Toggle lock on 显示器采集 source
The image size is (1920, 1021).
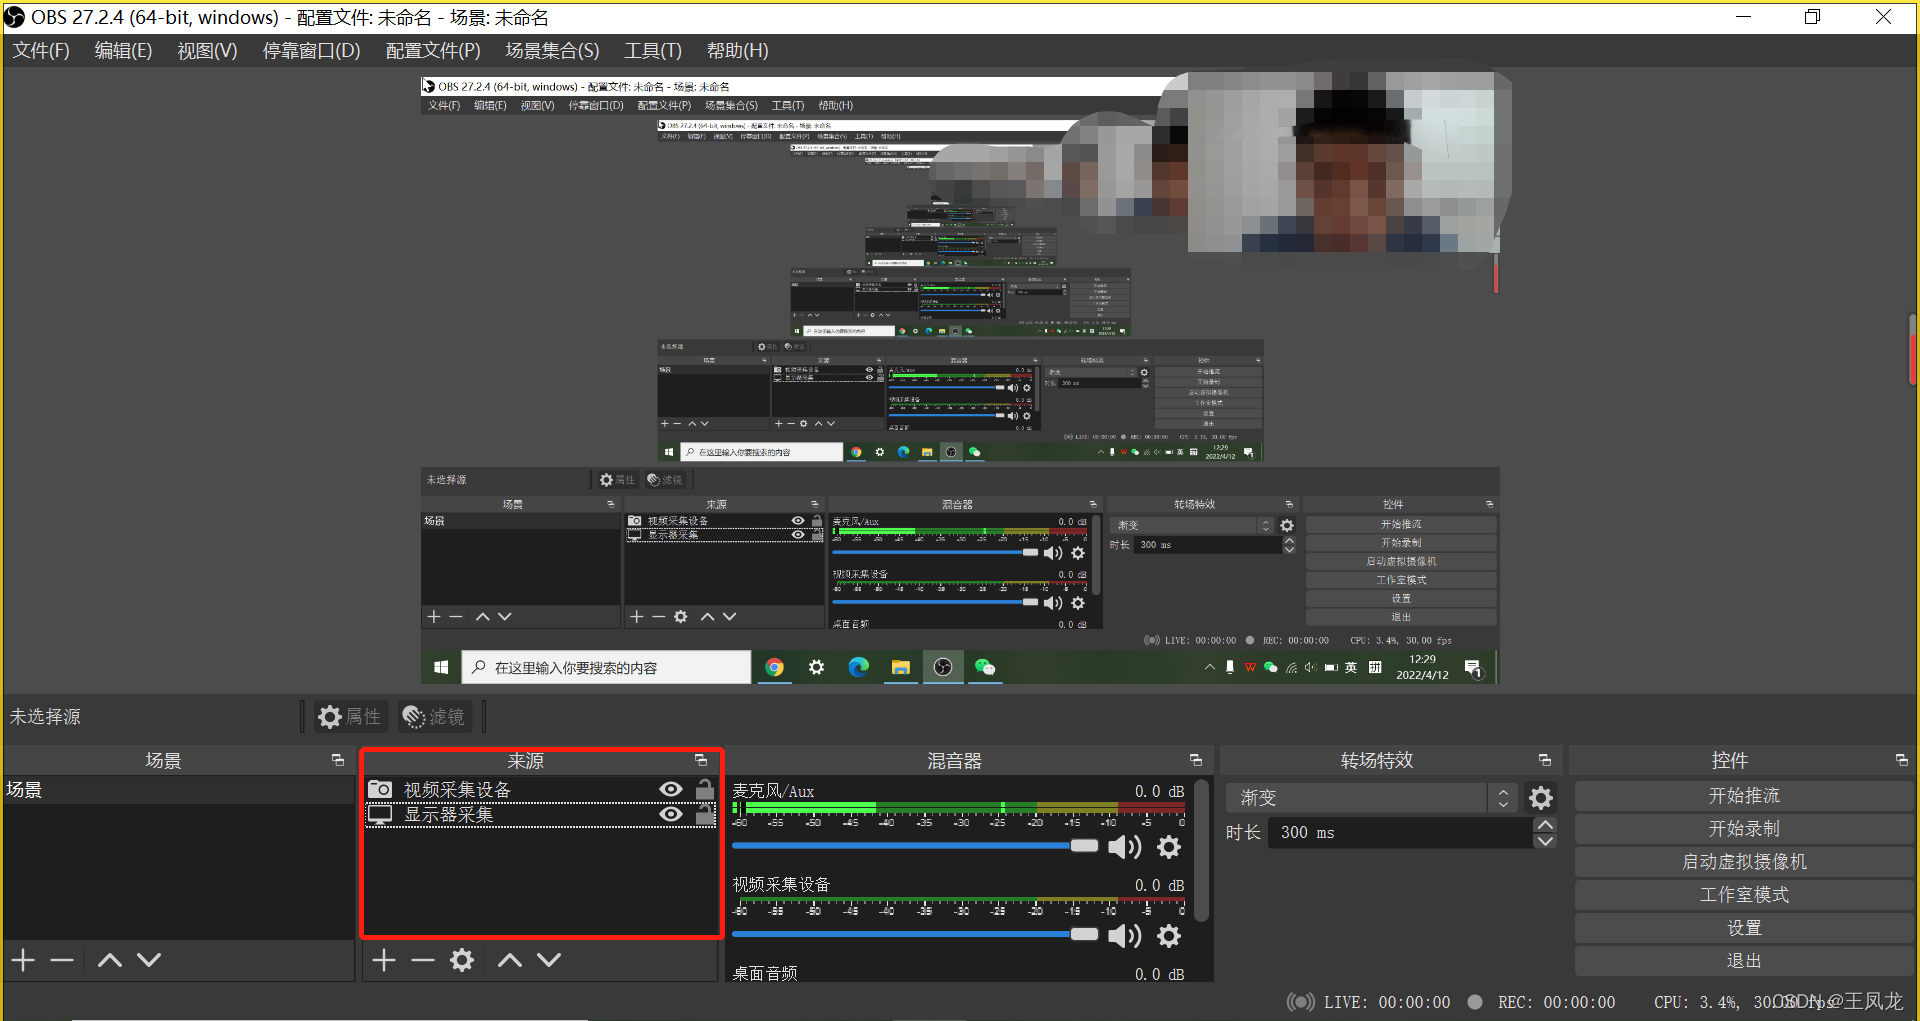point(705,815)
